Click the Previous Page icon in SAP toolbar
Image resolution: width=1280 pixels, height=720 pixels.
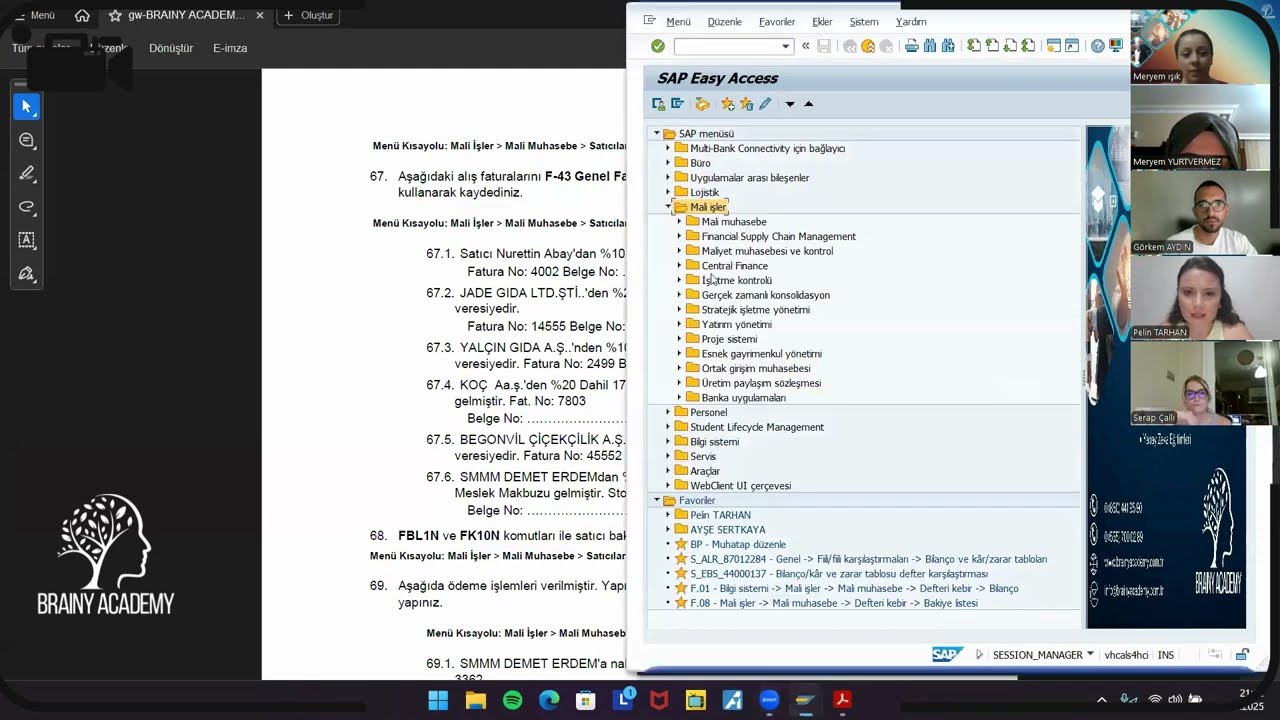coord(992,46)
